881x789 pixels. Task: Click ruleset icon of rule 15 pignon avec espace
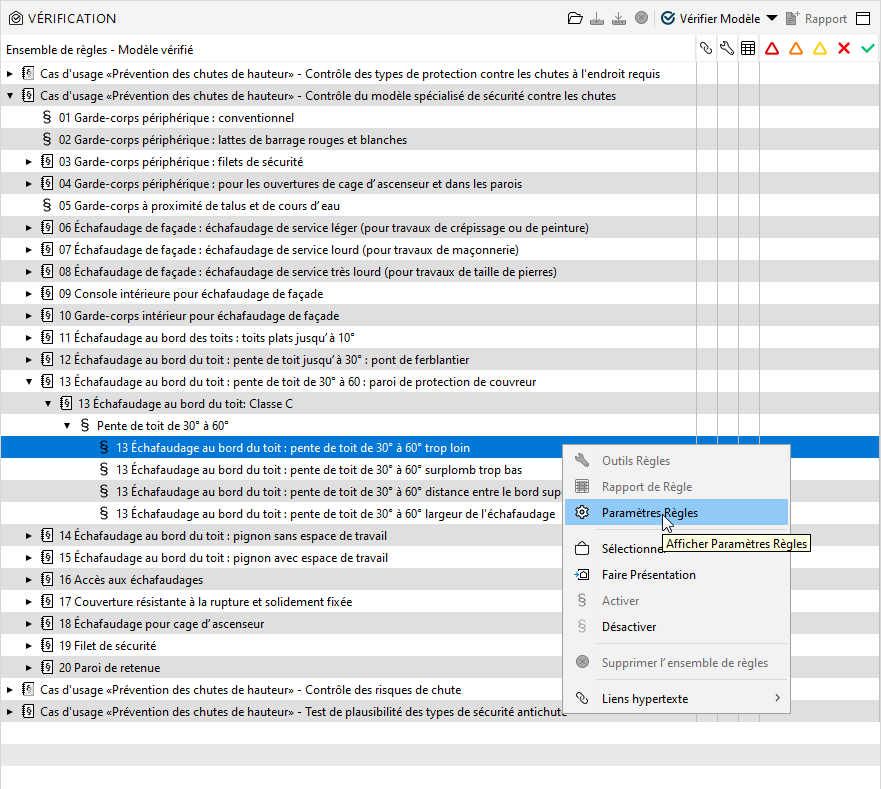point(47,557)
